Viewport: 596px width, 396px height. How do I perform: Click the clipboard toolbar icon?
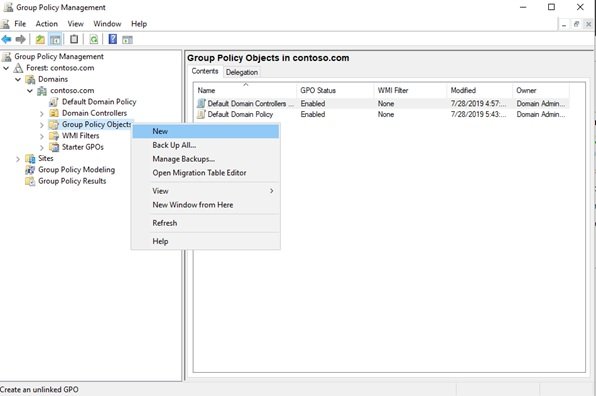(74, 39)
